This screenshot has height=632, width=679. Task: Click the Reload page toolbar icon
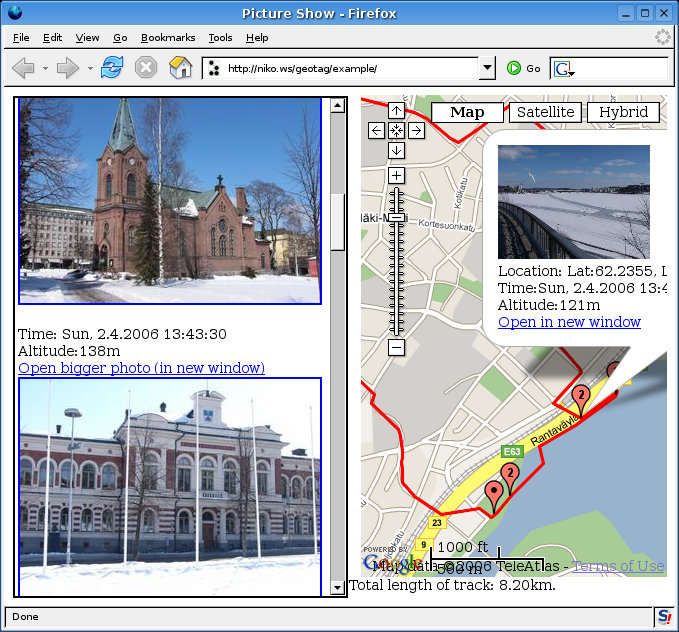pyautogui.click(x=111, y=68)
